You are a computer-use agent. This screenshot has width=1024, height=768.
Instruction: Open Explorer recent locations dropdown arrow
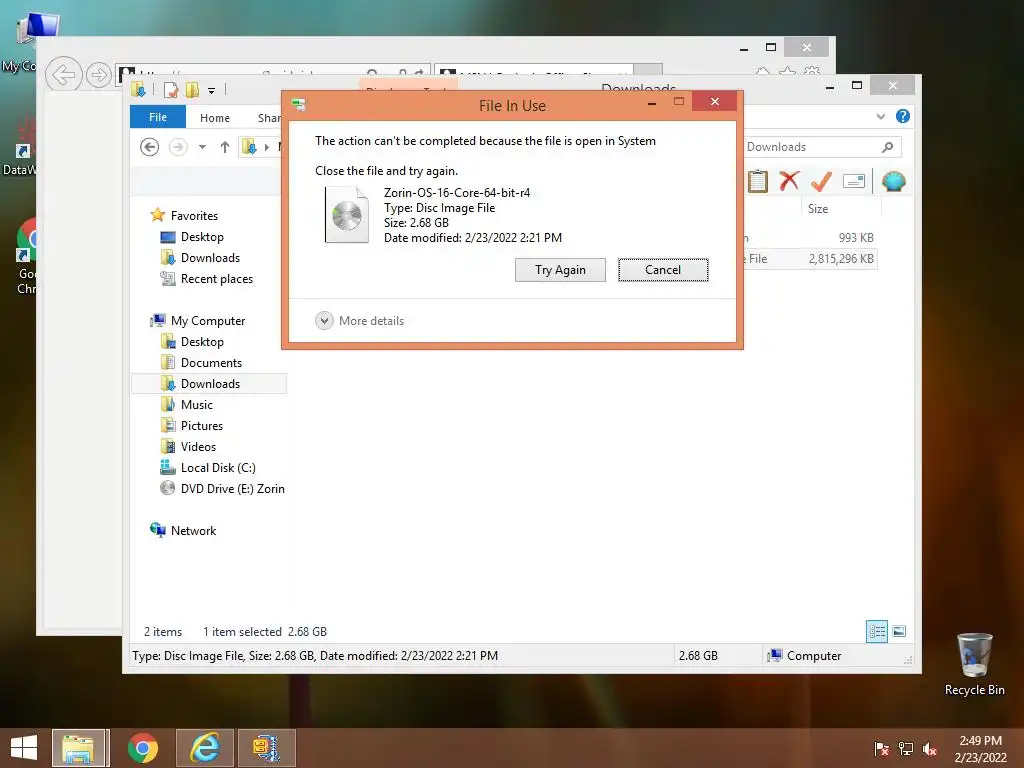point(202,147)
